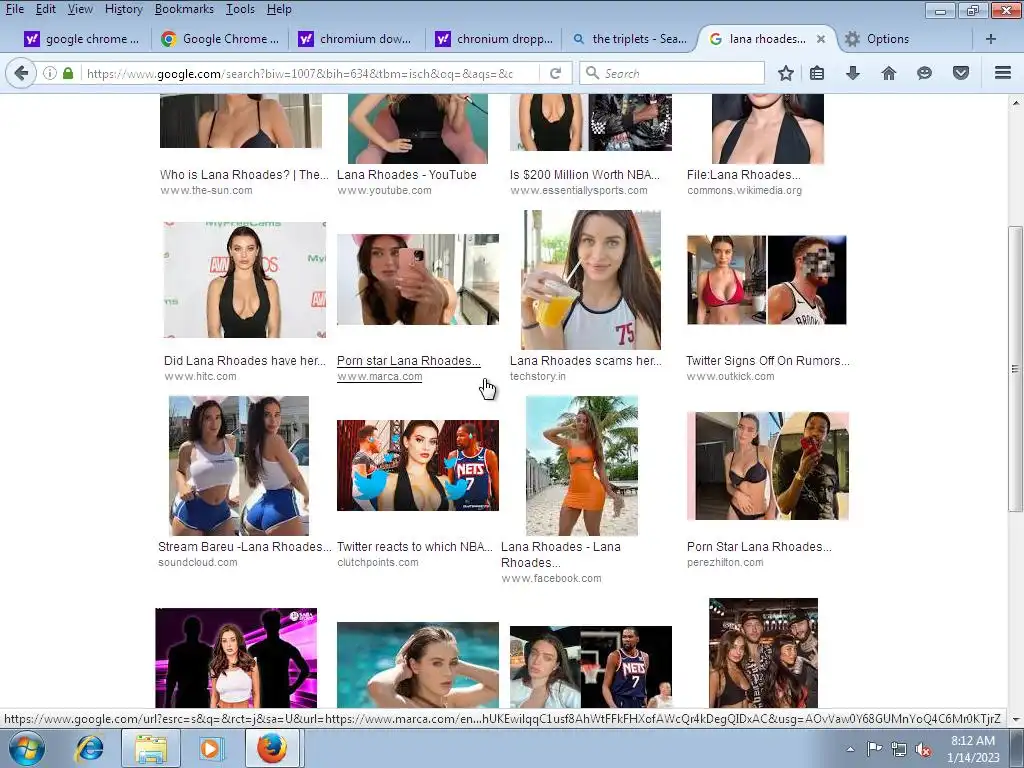The height and width of the screenshot is (768, 1024).
Task: Open network tray icon
Action: coord(899,749)
